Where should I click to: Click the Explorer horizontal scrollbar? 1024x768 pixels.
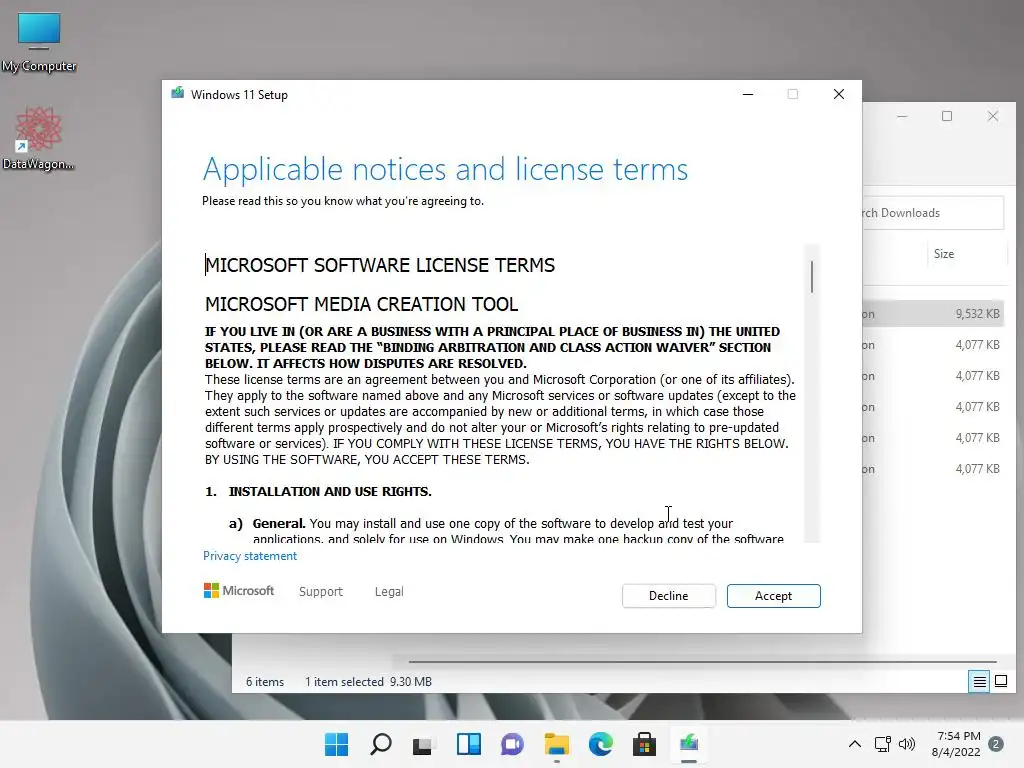[x=702, y=662]
